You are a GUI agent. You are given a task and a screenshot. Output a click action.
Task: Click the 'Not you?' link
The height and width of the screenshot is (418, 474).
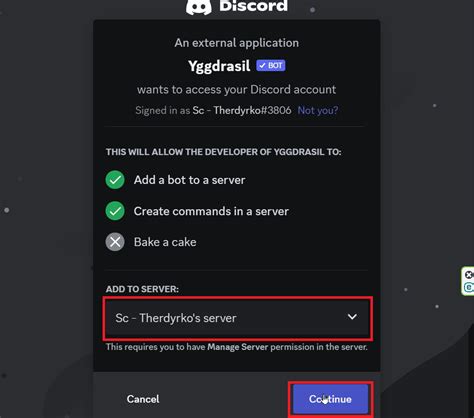(318, 110)
